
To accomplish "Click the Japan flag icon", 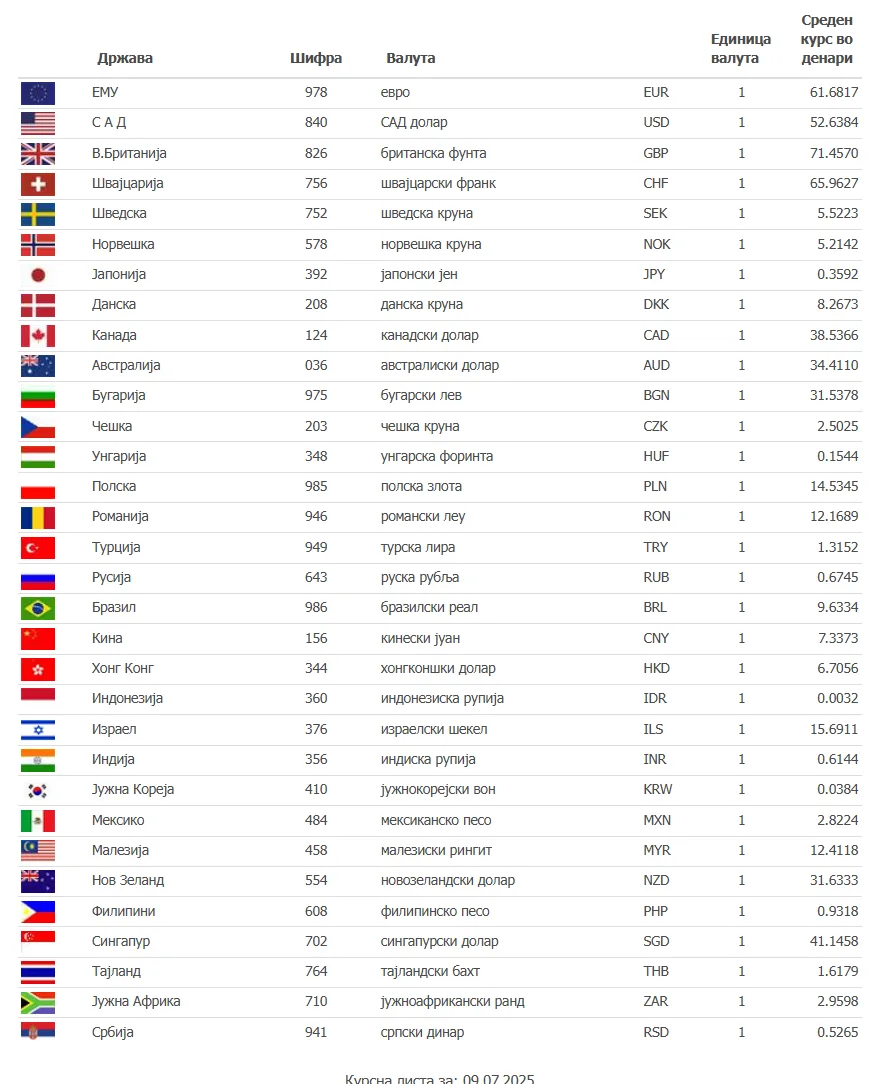I will click(38, 275).
